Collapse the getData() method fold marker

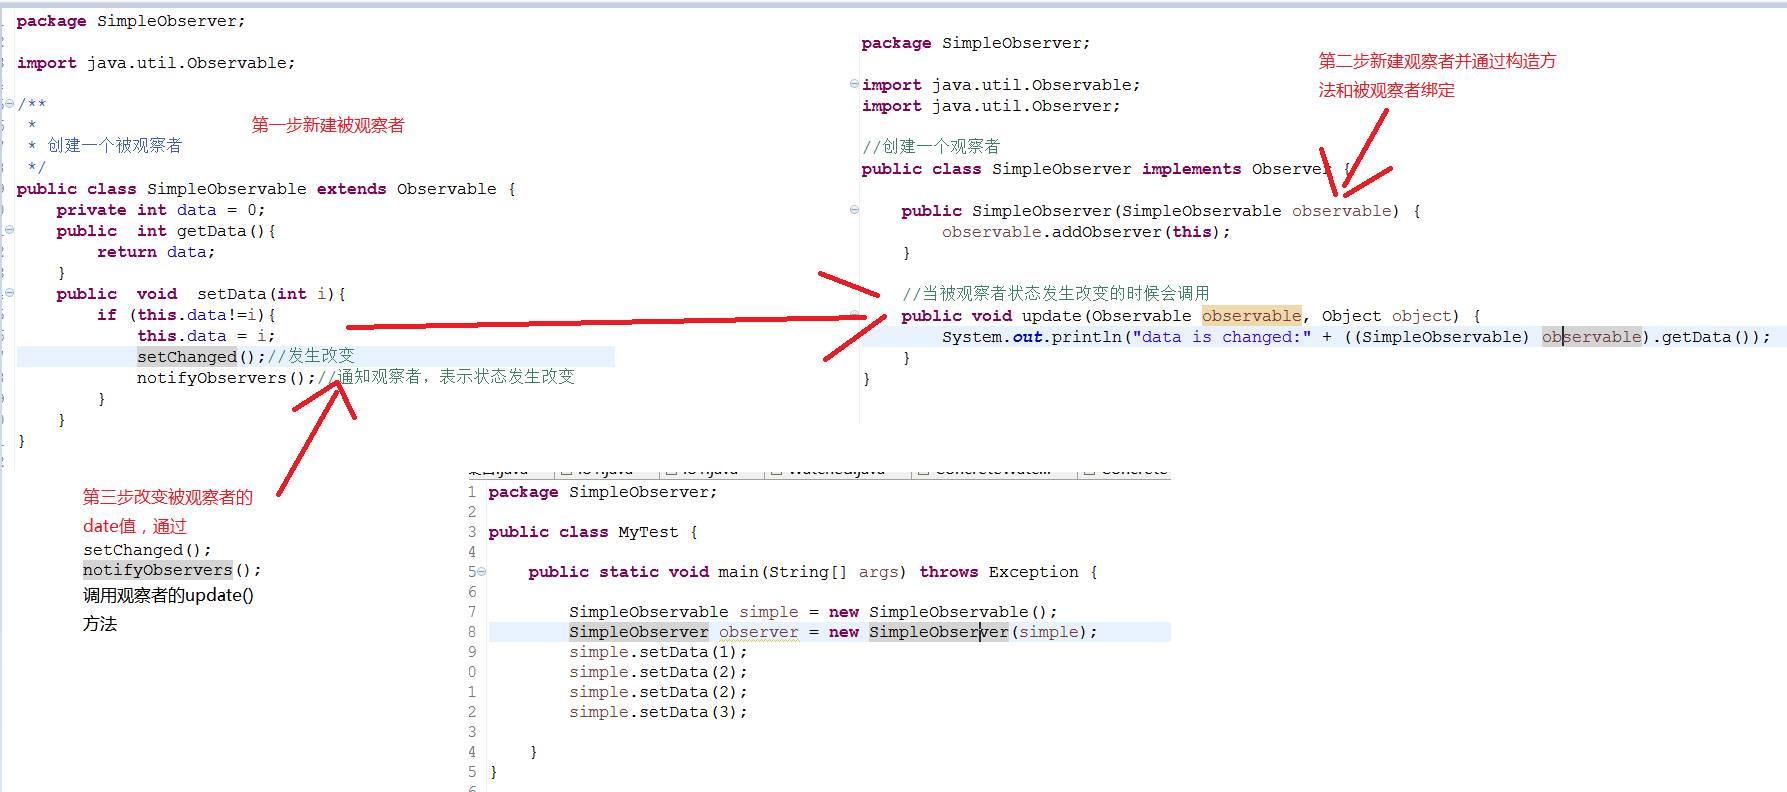pyautogui.click(x=9, y=230)
